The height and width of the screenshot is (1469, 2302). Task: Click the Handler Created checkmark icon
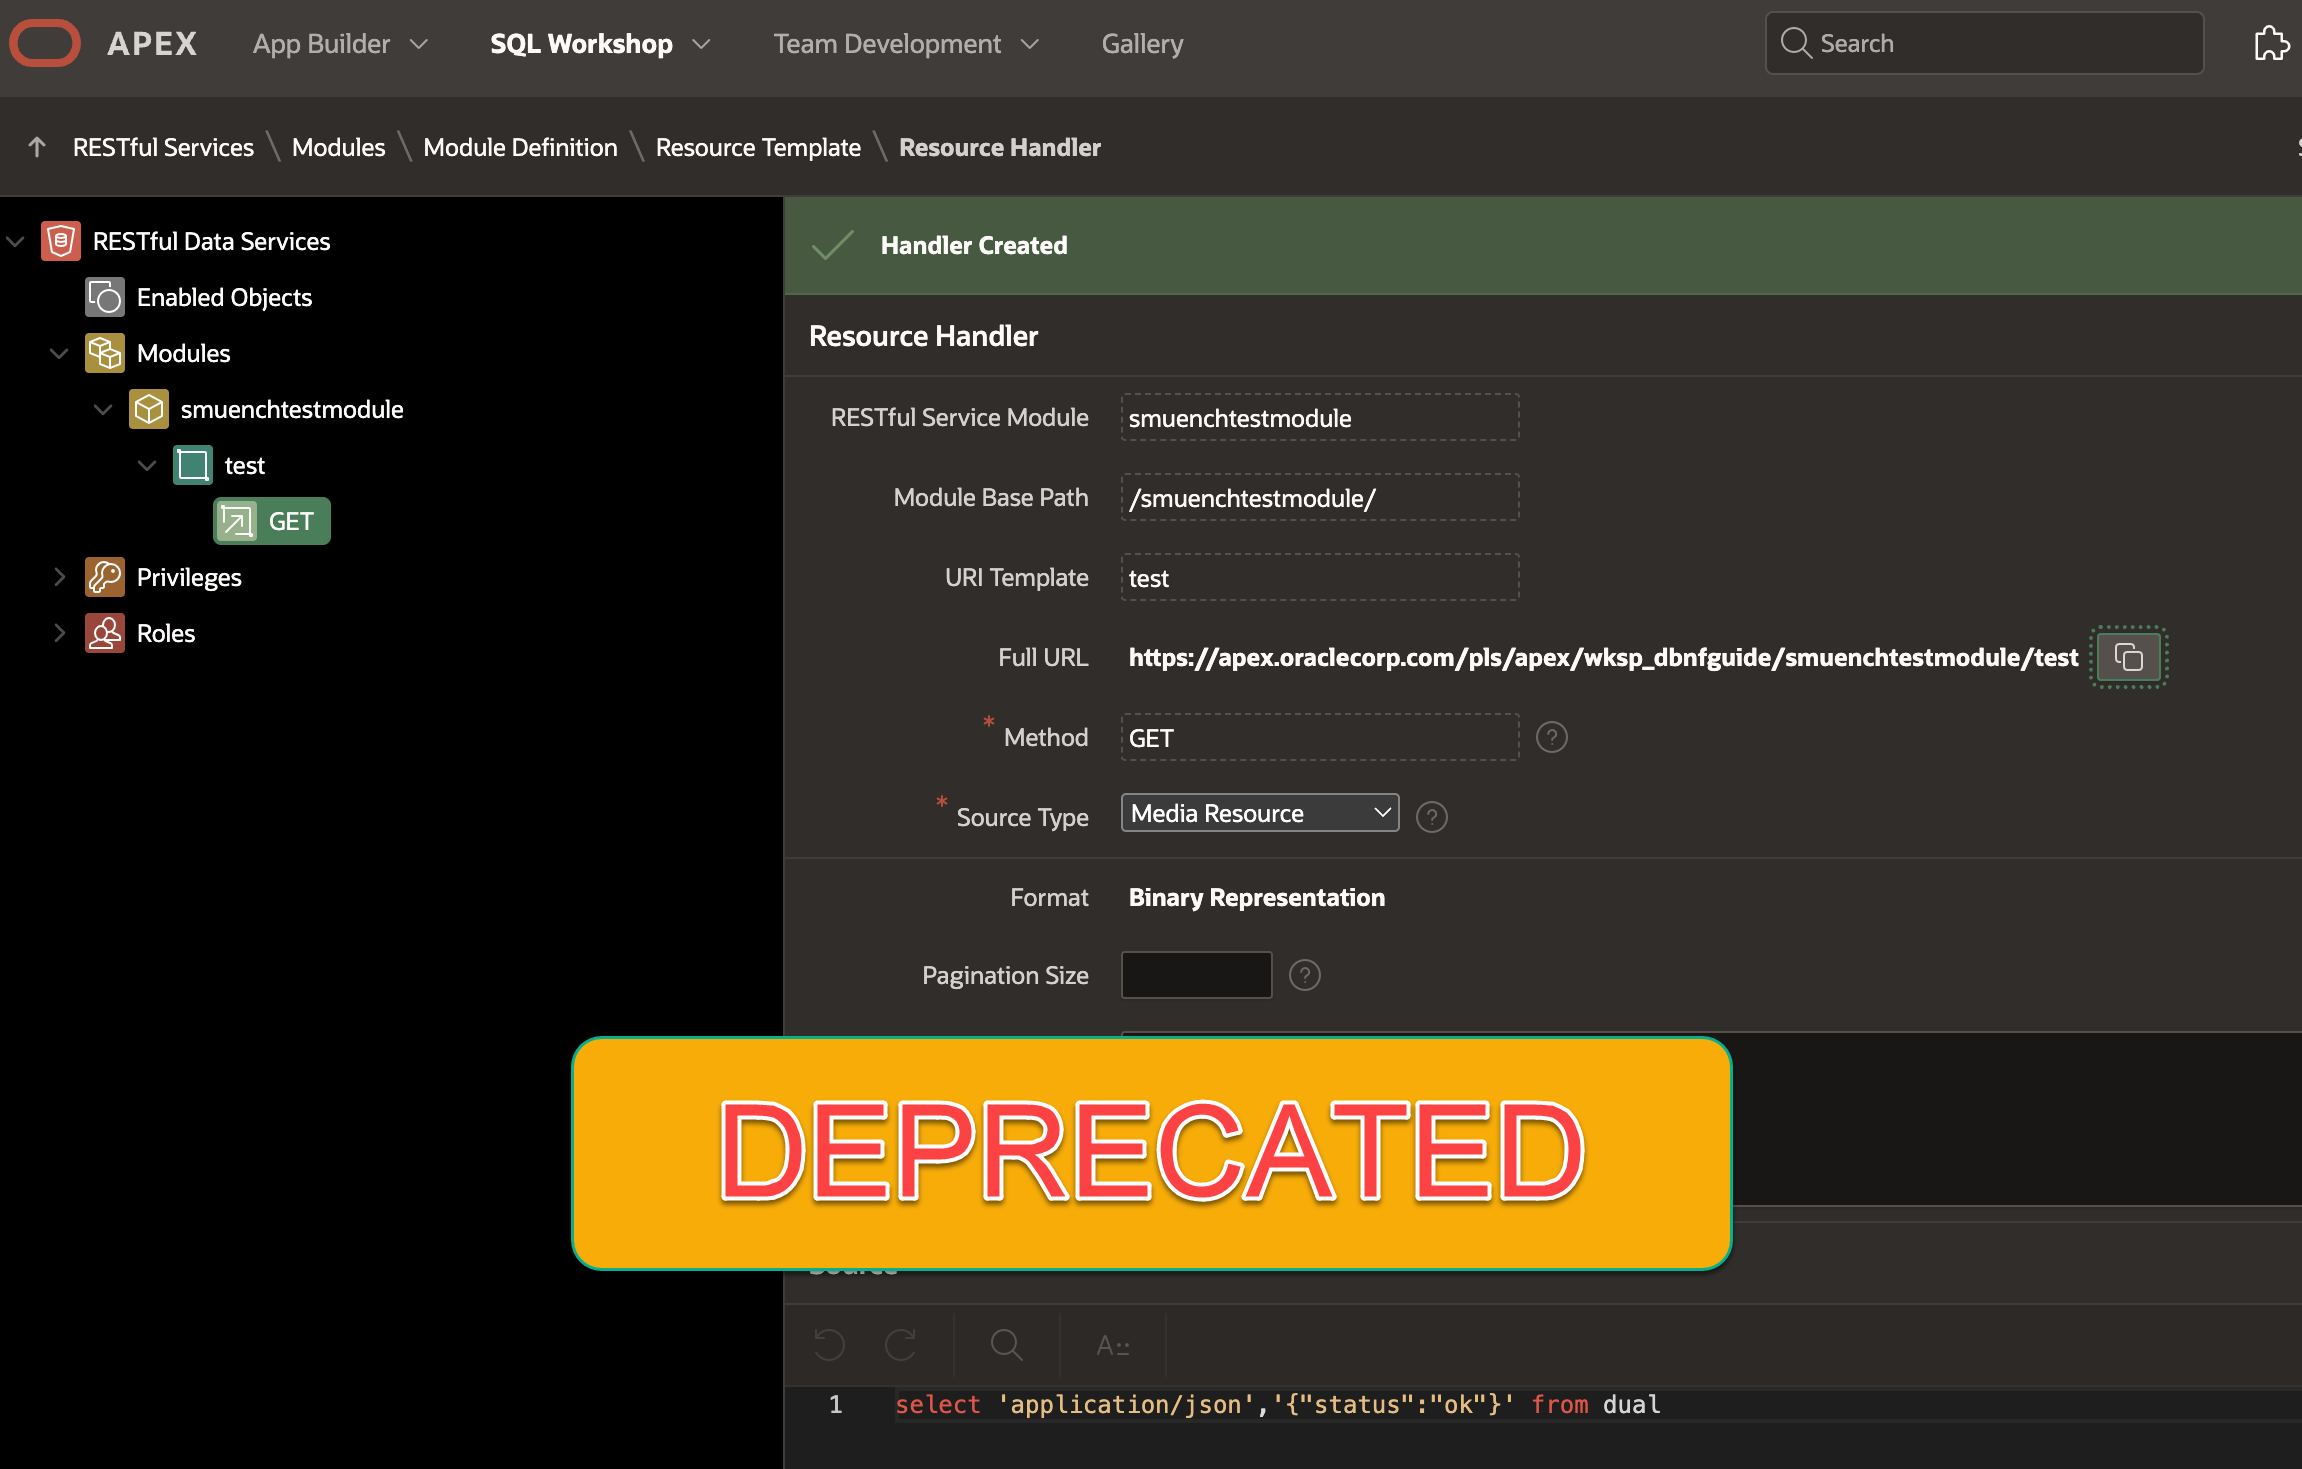(832, 245)
